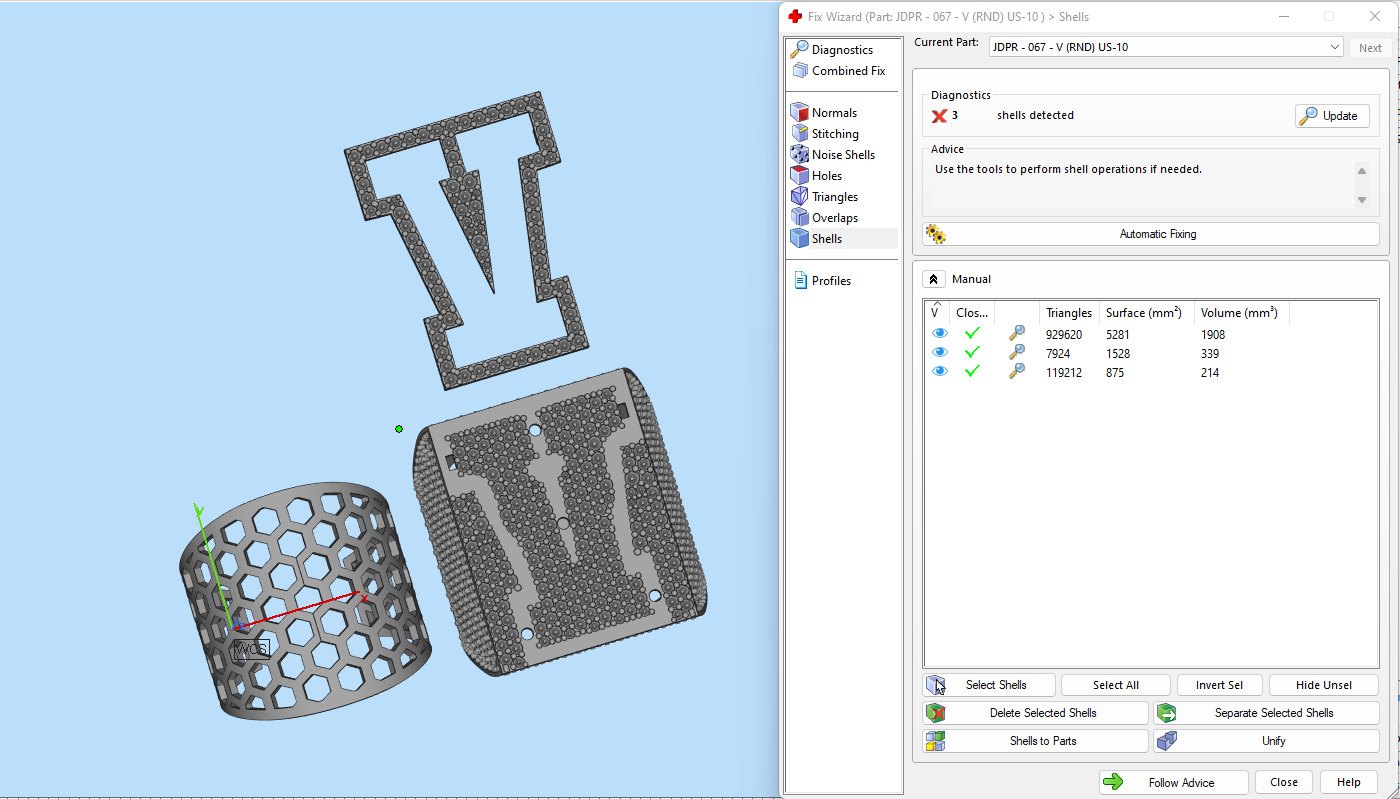The height and width of the screenshot is (799, 1400).
Task: Select the shell row with surface 875
Action: coord(1150,372)
